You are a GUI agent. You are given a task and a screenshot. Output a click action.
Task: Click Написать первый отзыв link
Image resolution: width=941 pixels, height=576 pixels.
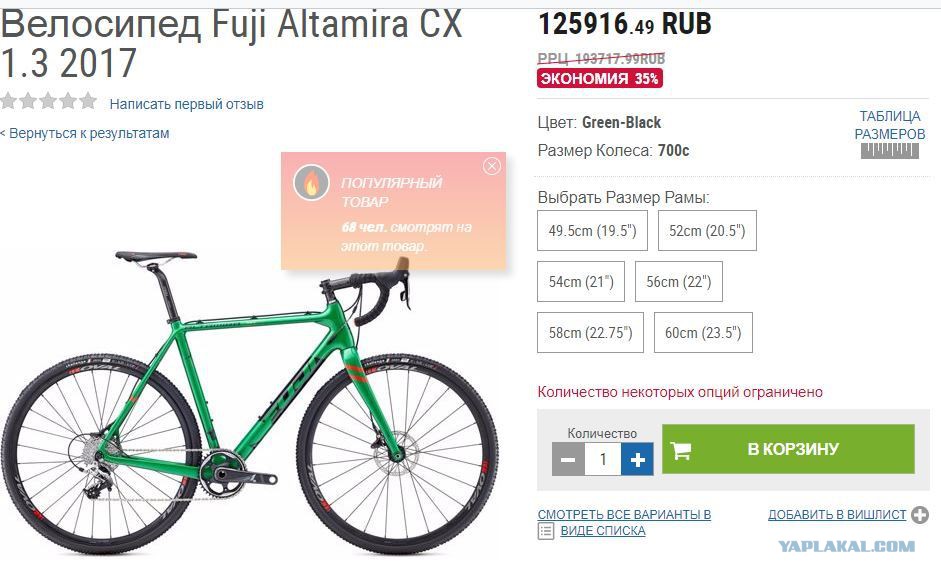coord(186,104)
